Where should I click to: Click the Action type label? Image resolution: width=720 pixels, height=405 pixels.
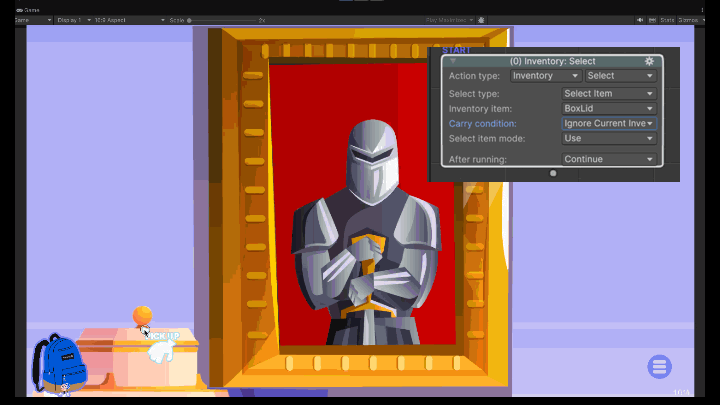474,76
